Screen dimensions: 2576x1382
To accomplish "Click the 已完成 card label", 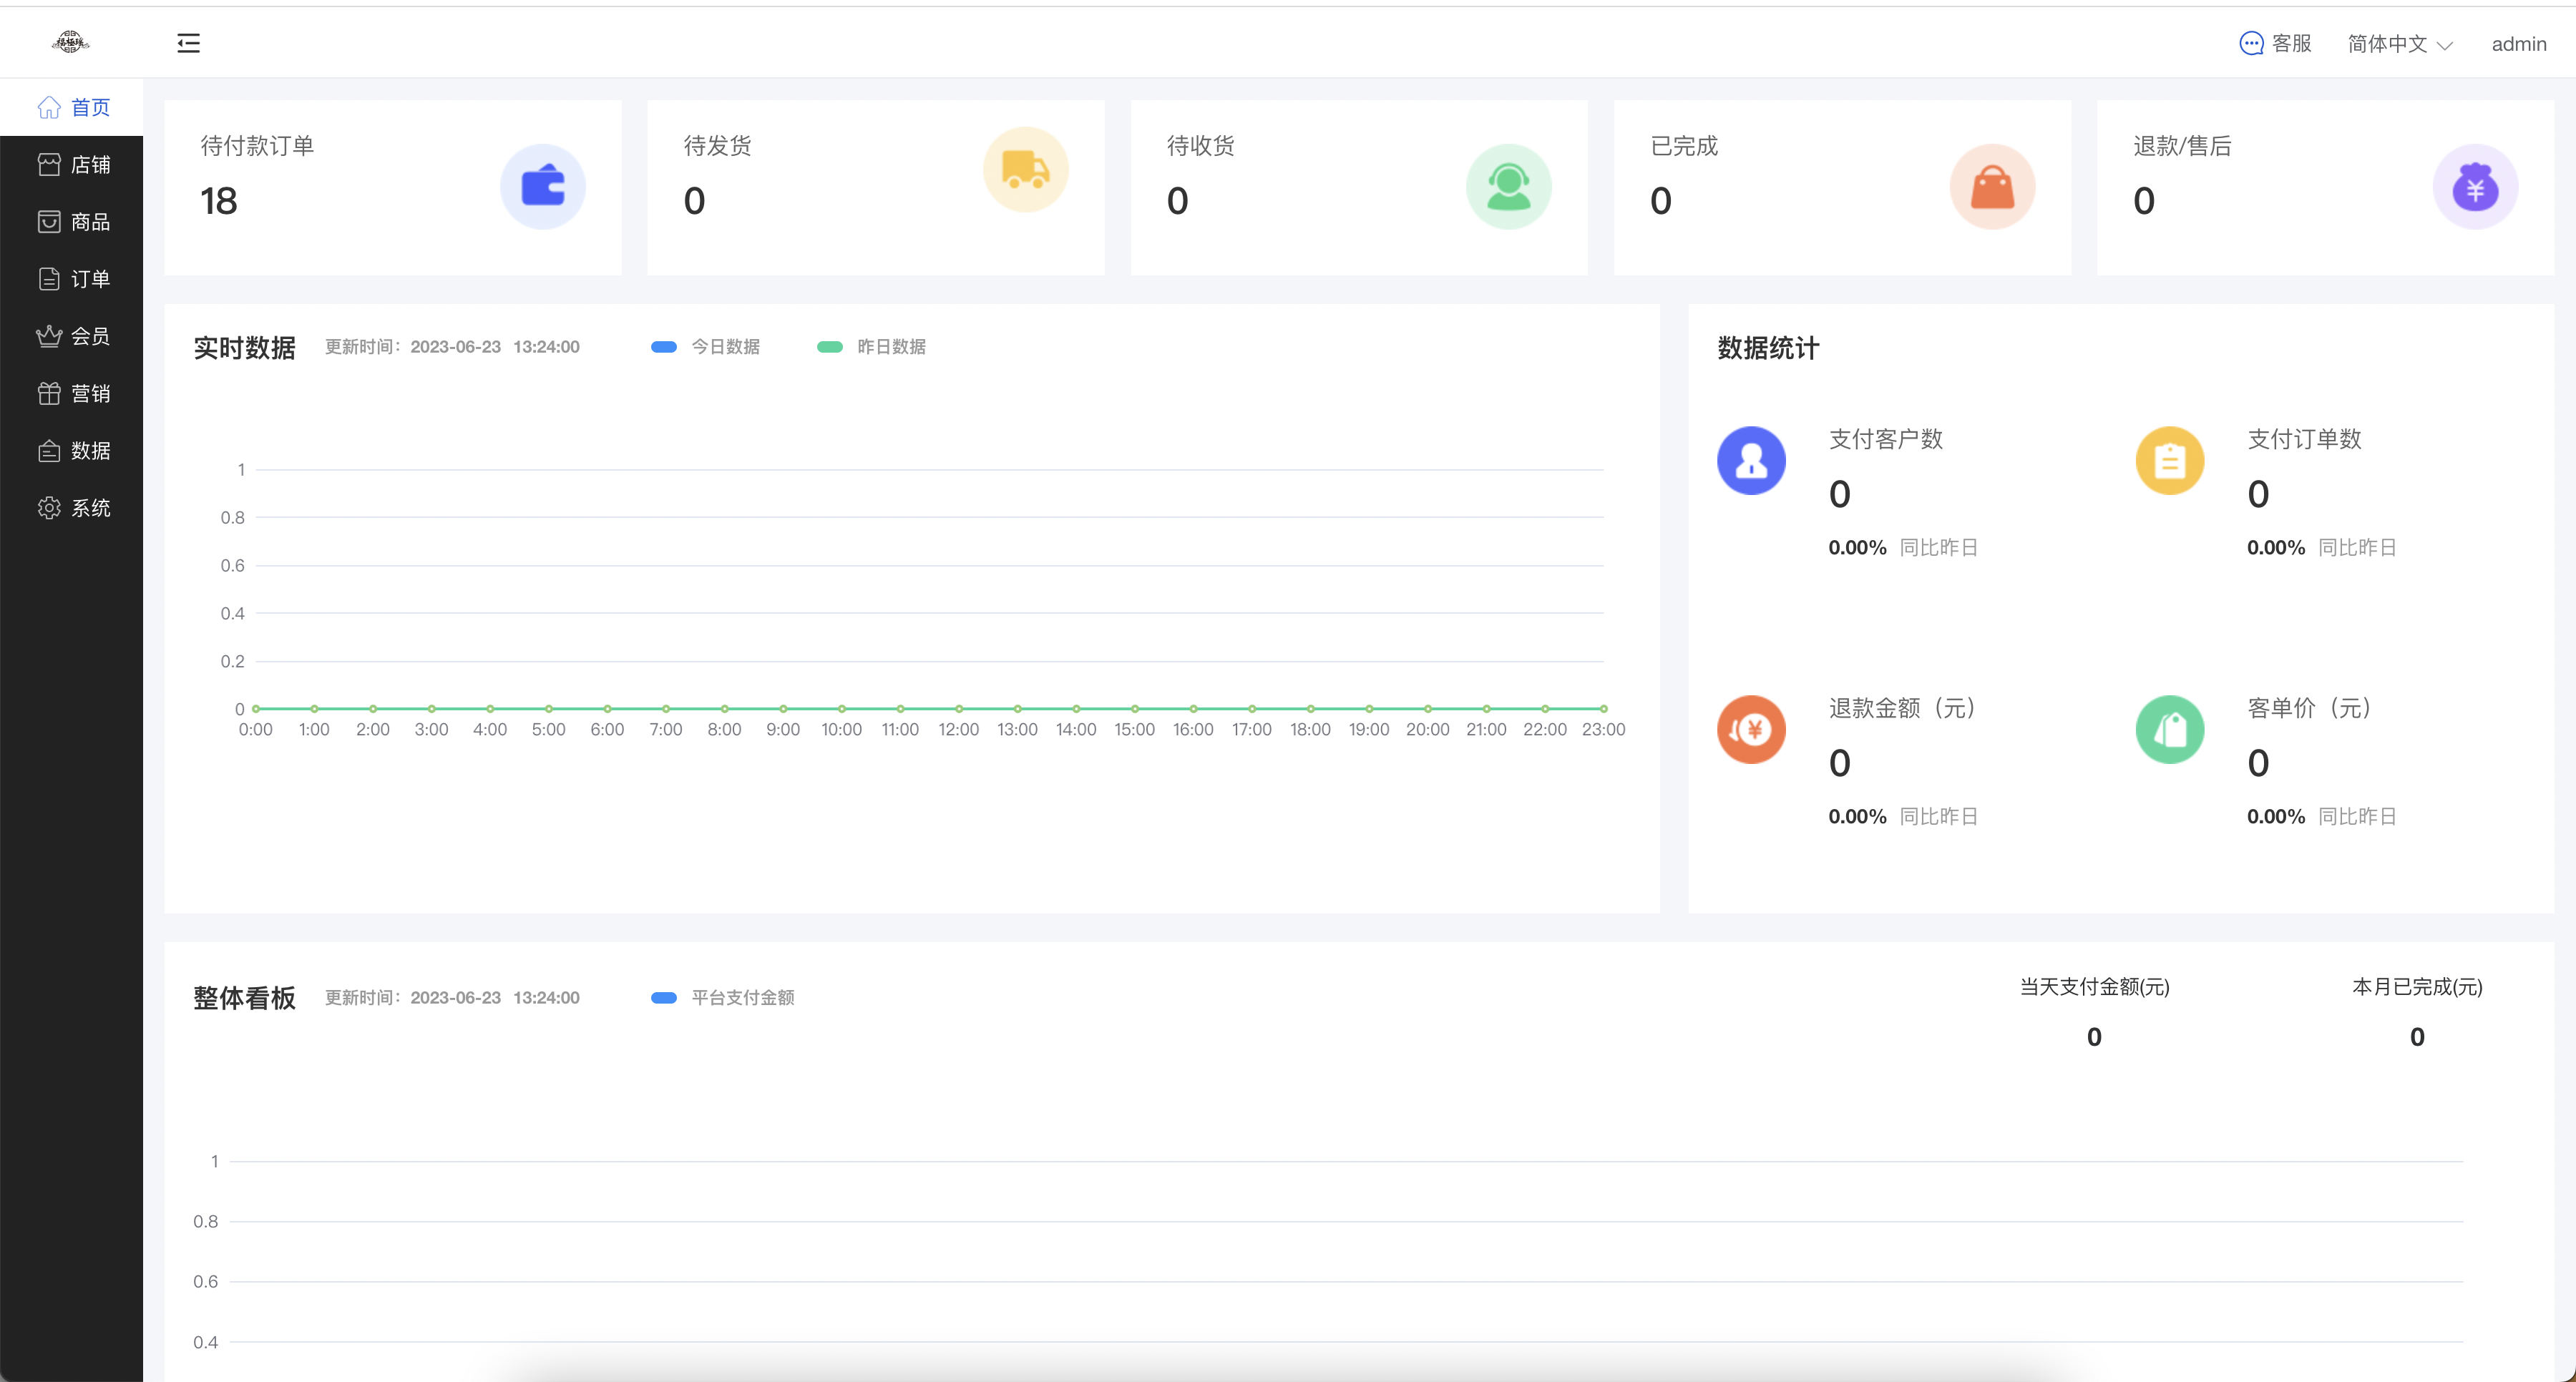I will point(1684,146).
